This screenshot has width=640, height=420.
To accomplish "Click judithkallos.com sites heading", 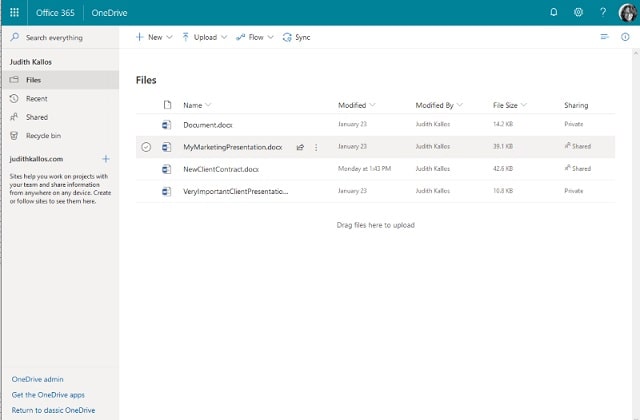I will 36,159.
